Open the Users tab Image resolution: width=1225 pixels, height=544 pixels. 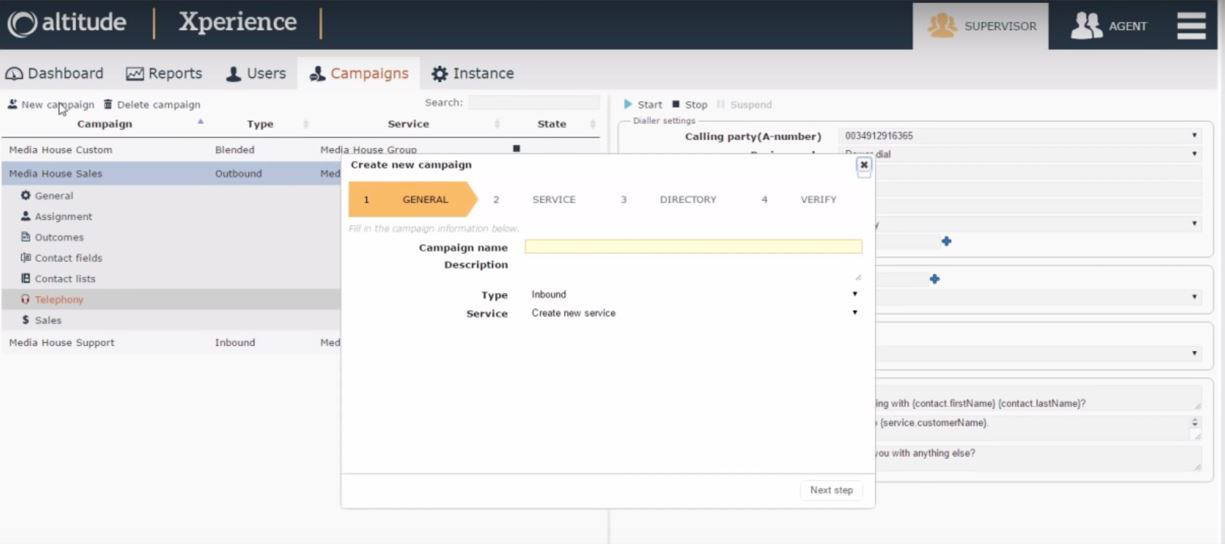(x=255, y=73)
